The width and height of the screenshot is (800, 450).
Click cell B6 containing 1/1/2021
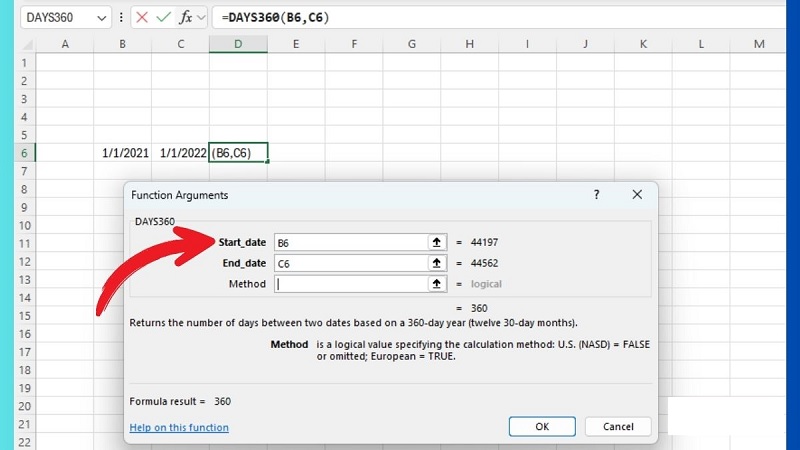coord(123,153)
